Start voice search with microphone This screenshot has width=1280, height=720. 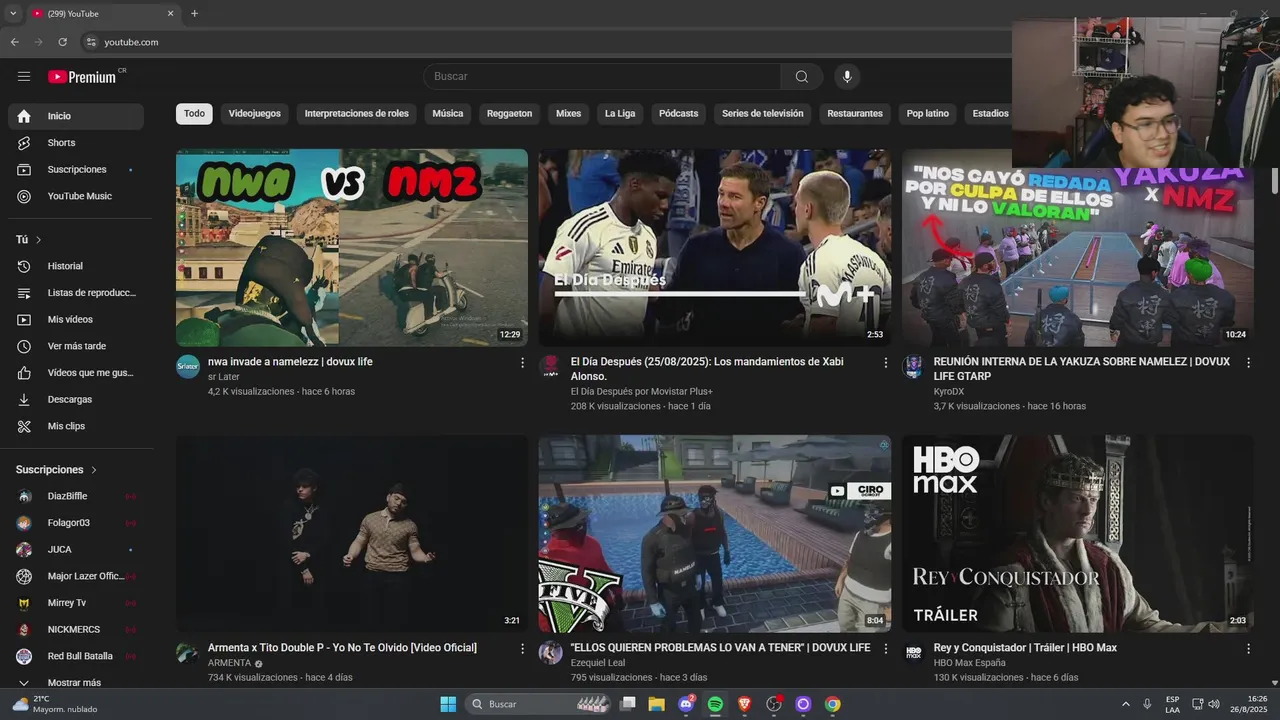coord(847,77)
